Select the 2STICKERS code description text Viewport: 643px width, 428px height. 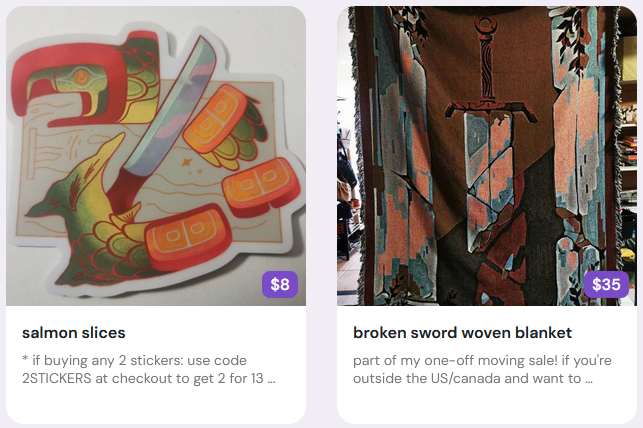[x=148, y=369]
